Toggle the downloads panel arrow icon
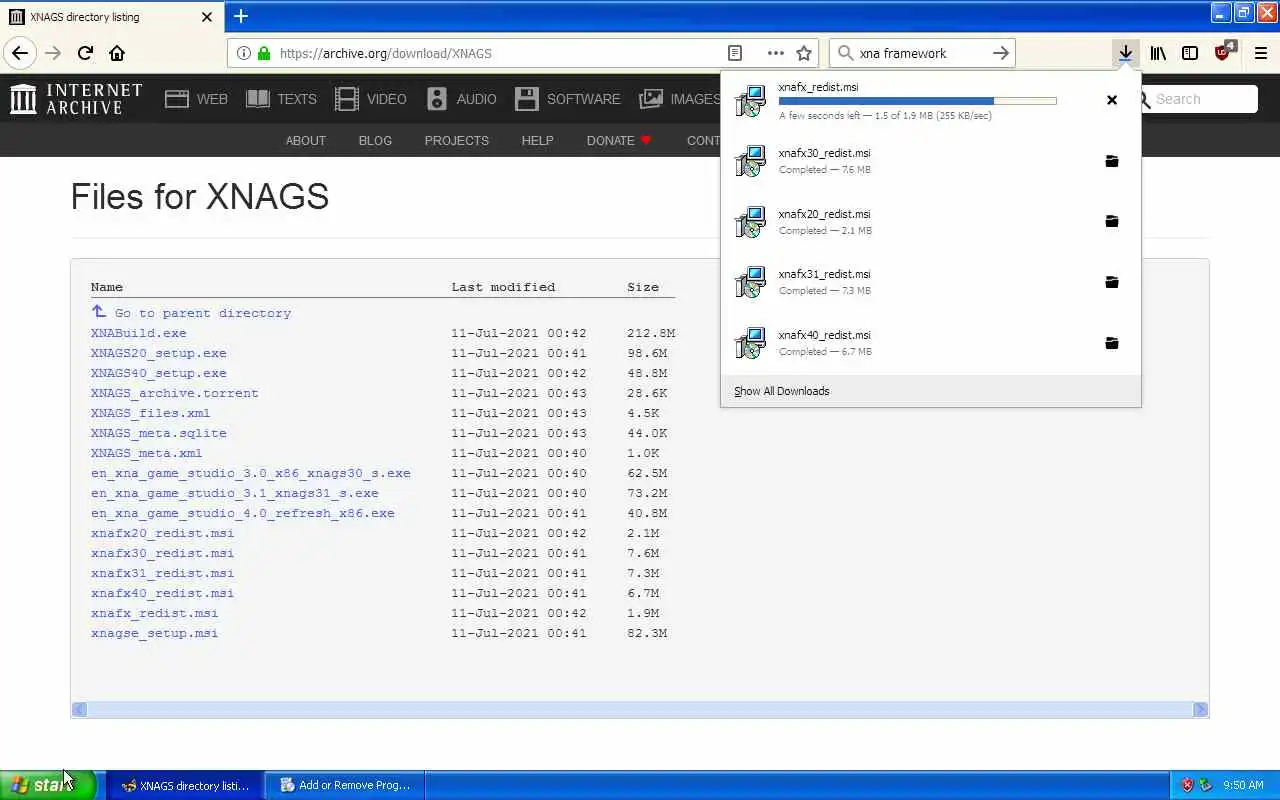This screenshot has height=800, width=1280. 1125,53
